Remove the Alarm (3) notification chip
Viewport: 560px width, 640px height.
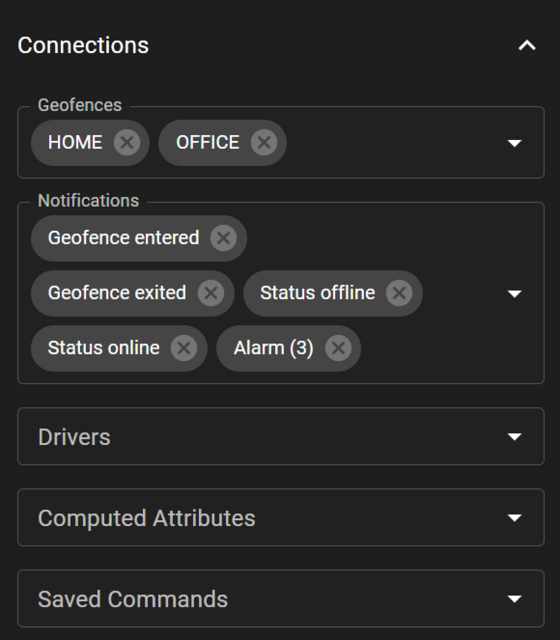coord(338,348)
